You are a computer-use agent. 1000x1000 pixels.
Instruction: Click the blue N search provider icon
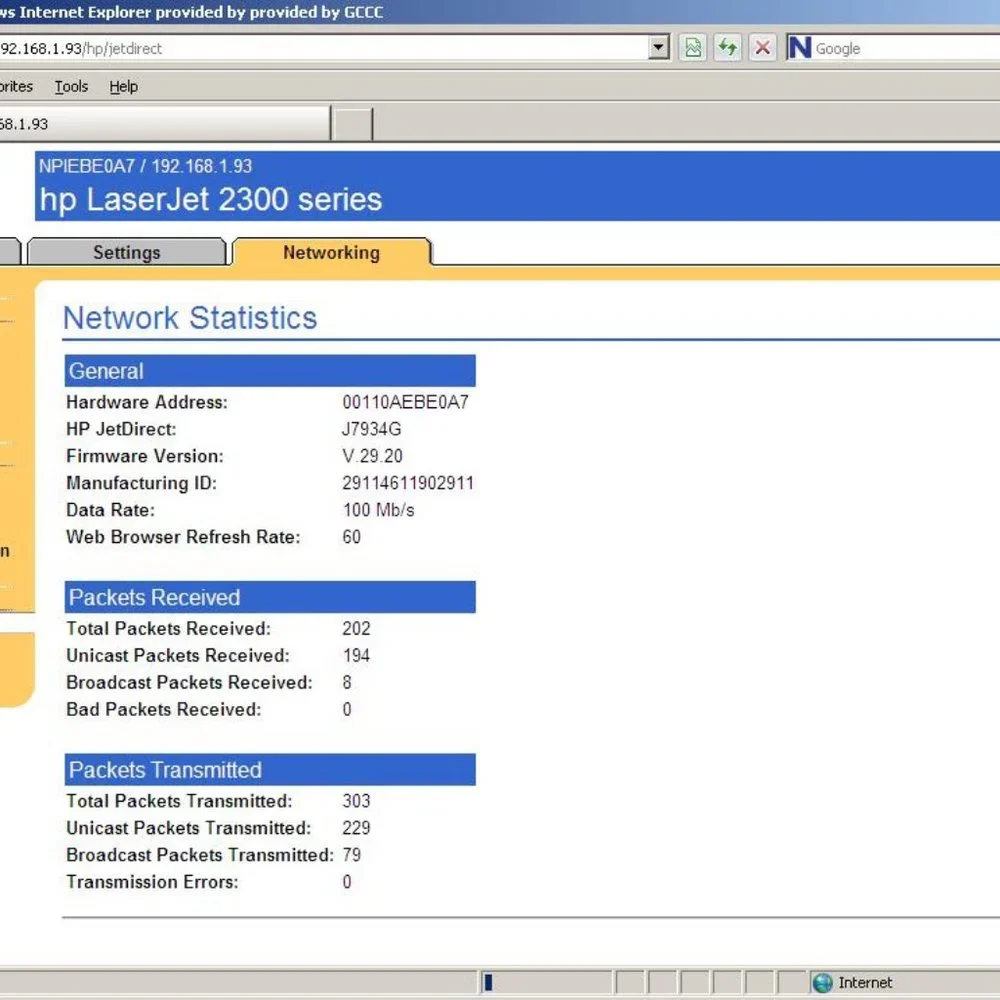[799, 48]
